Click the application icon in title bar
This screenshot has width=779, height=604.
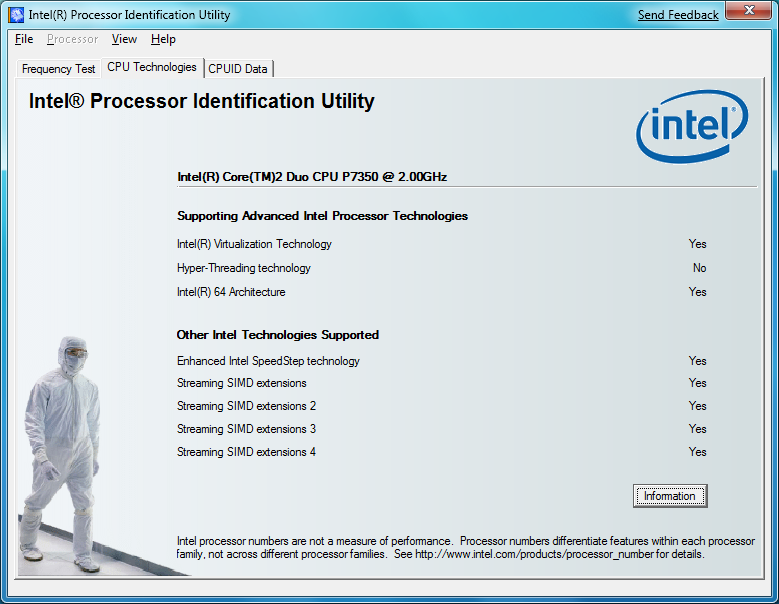16,15
